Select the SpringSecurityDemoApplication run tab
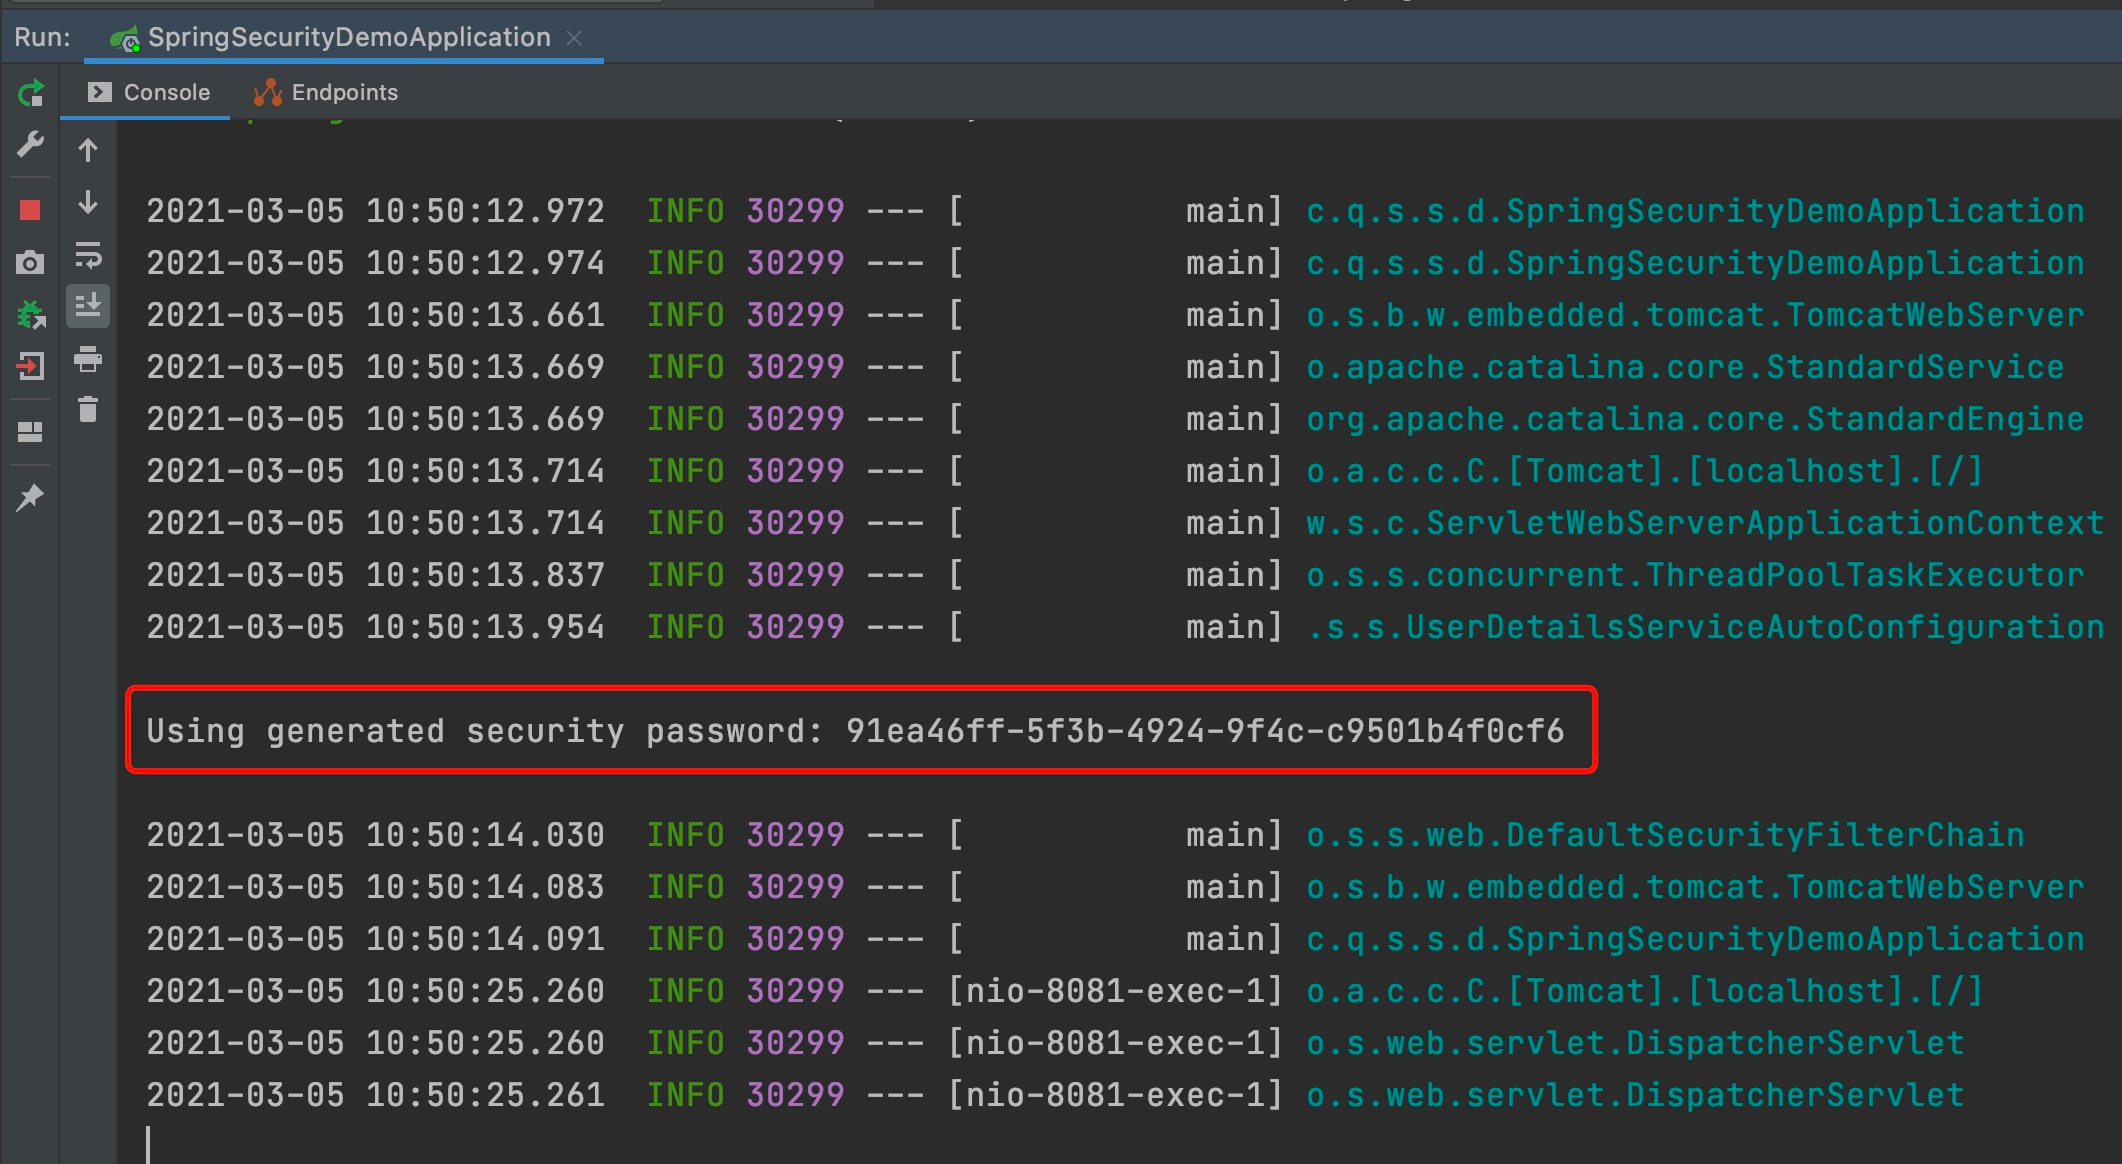Viewport: 2122px width, 1164px height. (348, 38)
